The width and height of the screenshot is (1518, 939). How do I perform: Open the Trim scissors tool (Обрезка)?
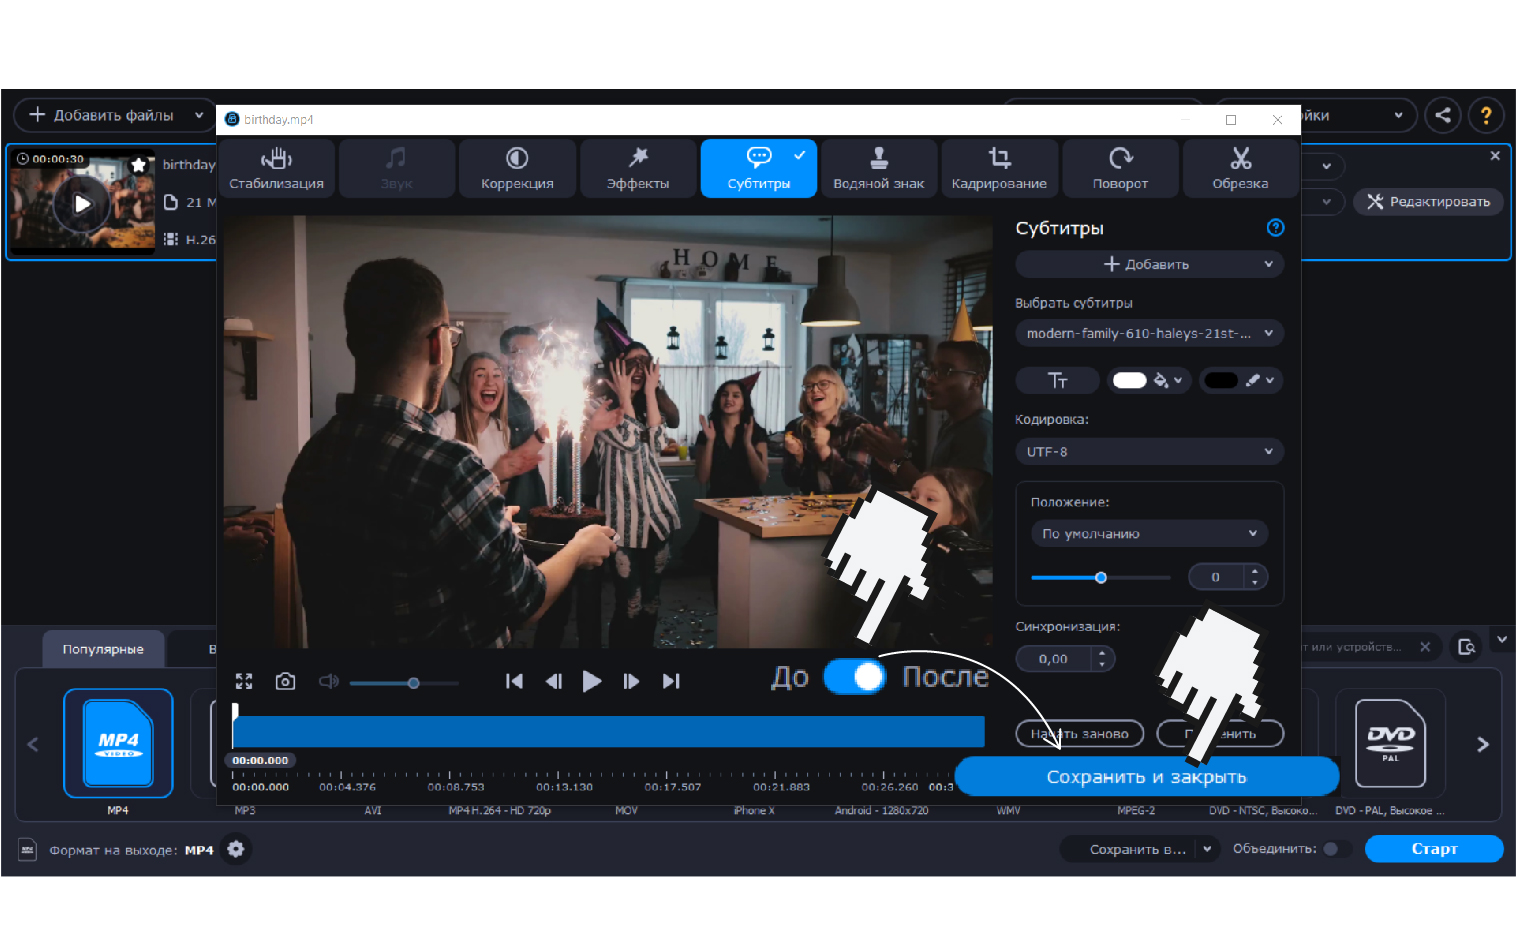1240,168
